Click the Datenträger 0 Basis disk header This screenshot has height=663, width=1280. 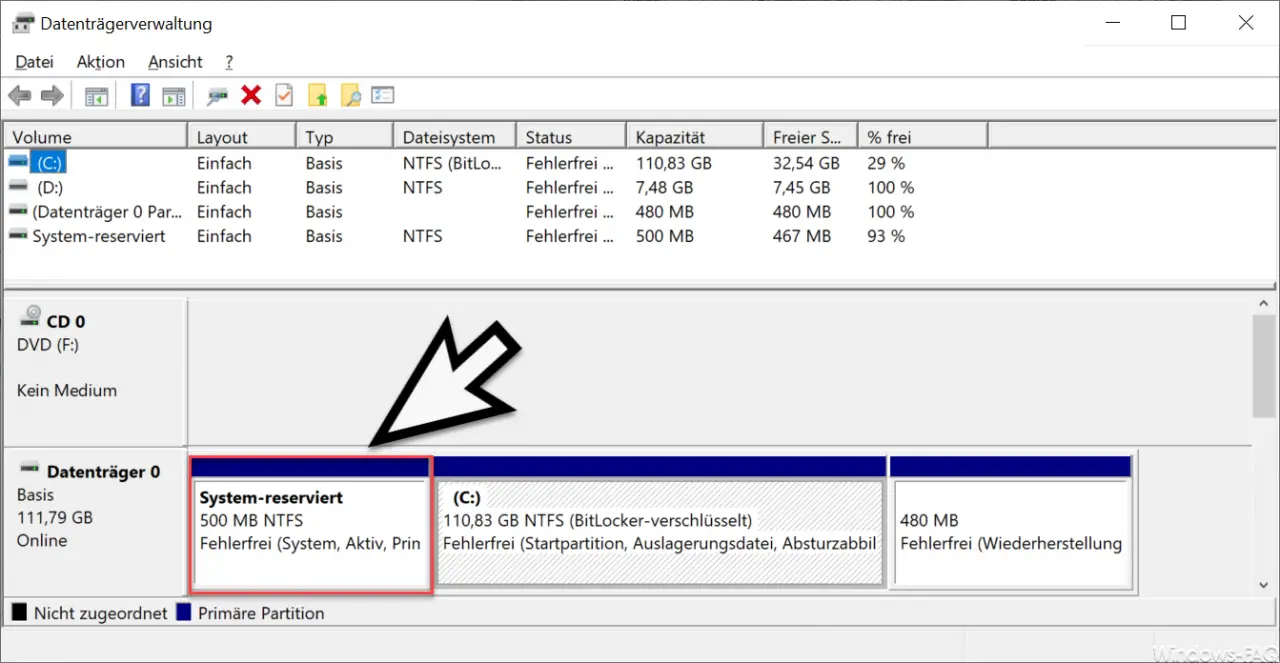point(95,521)
